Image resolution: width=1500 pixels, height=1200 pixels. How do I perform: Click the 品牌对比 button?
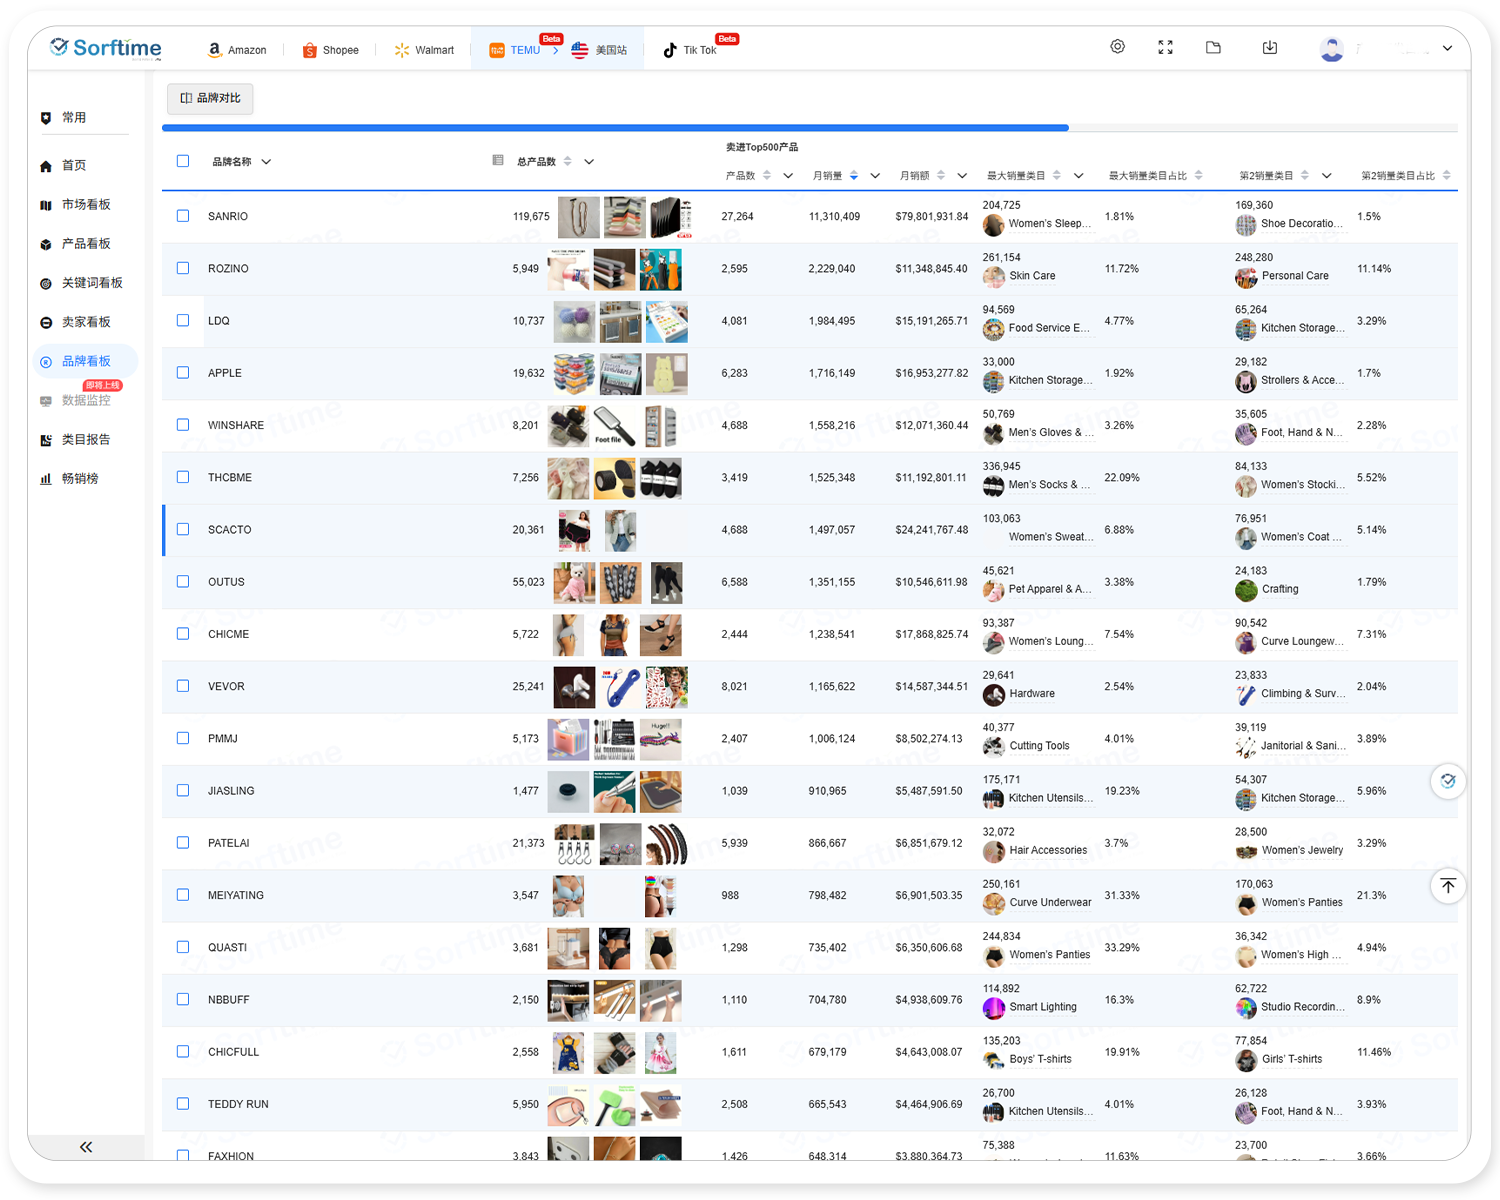[x=210, y=98]
